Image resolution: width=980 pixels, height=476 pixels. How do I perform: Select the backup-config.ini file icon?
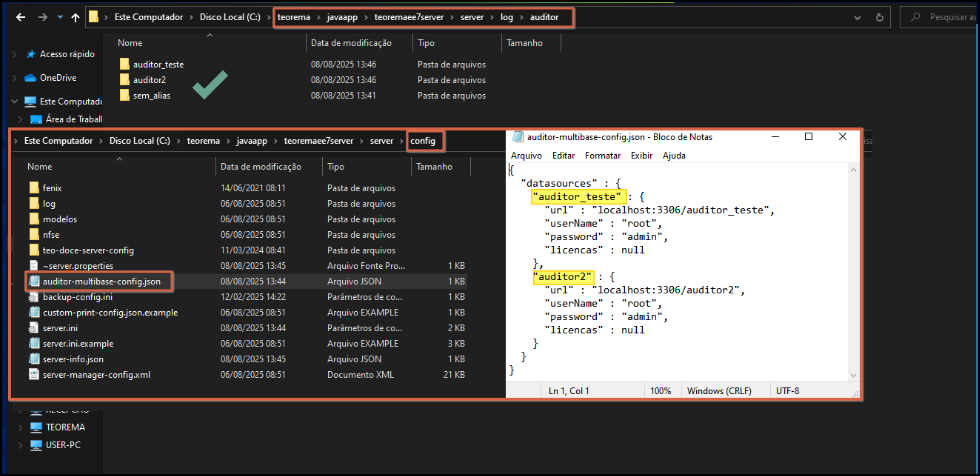coord(34,297)
